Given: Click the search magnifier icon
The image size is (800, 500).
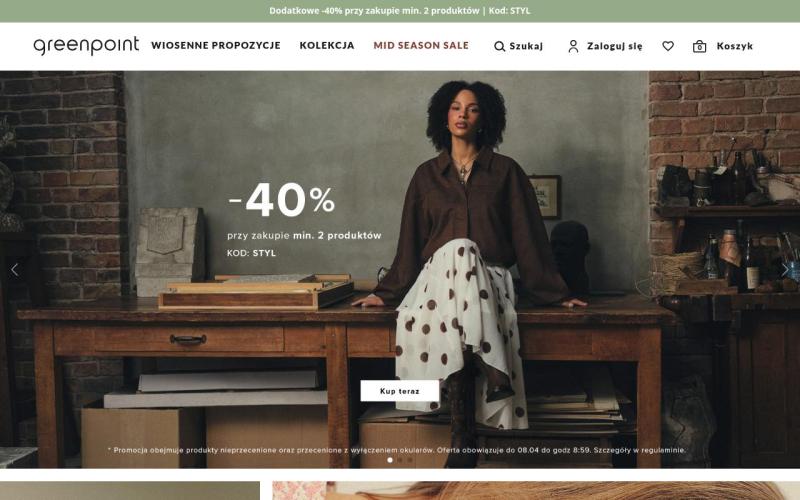Looking at the screenshot, I should click(499, 46).
